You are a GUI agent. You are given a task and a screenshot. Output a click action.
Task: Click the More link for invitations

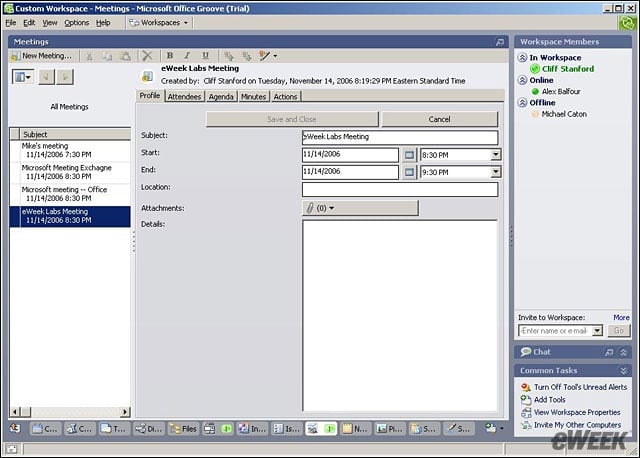click(x=621, y=317)
